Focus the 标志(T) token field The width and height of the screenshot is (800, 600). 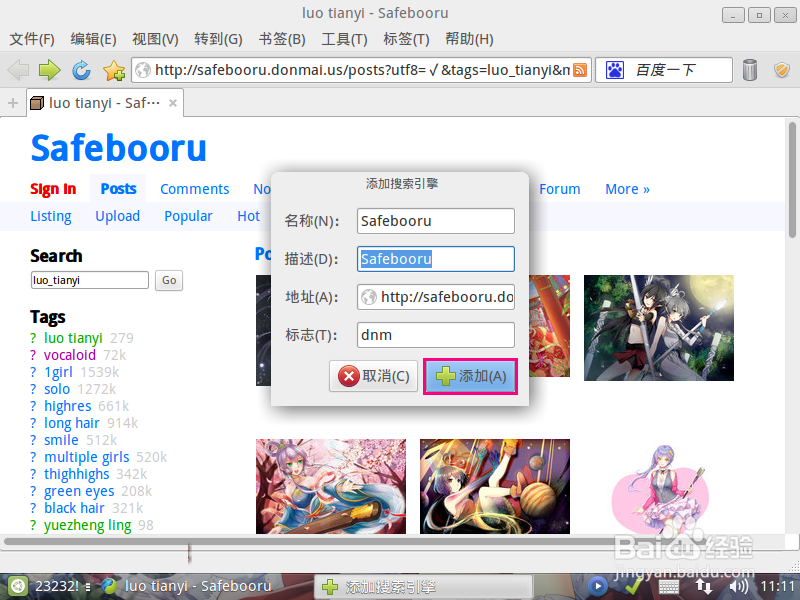436,335
